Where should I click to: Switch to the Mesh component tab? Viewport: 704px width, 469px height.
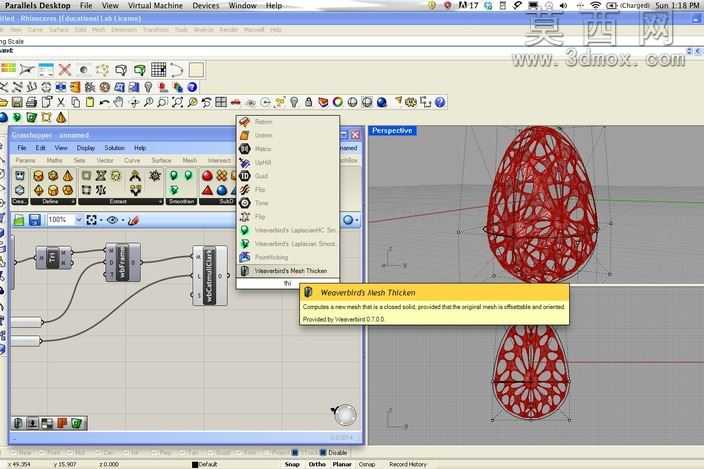click(189, 160)
